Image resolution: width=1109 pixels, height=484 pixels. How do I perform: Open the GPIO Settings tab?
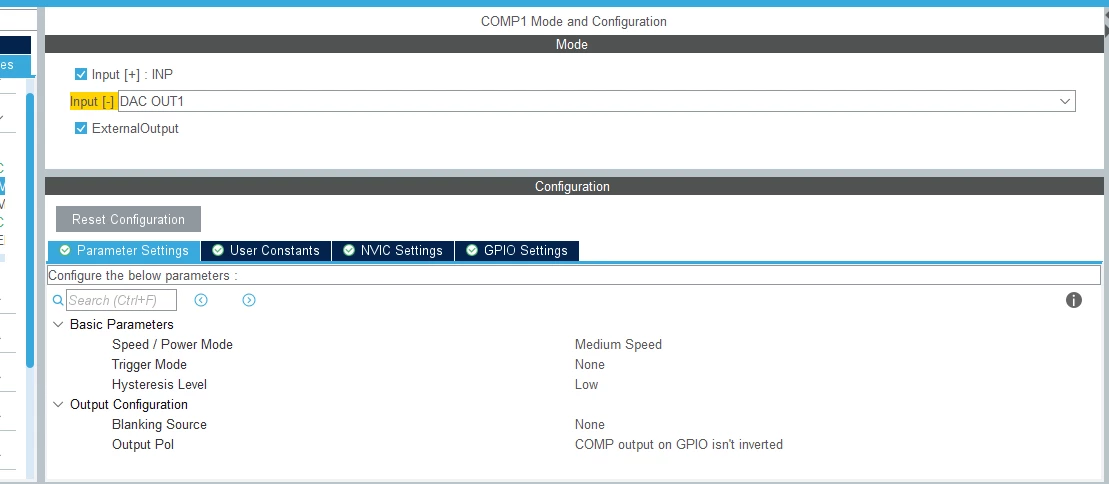[x=517, y=250]
